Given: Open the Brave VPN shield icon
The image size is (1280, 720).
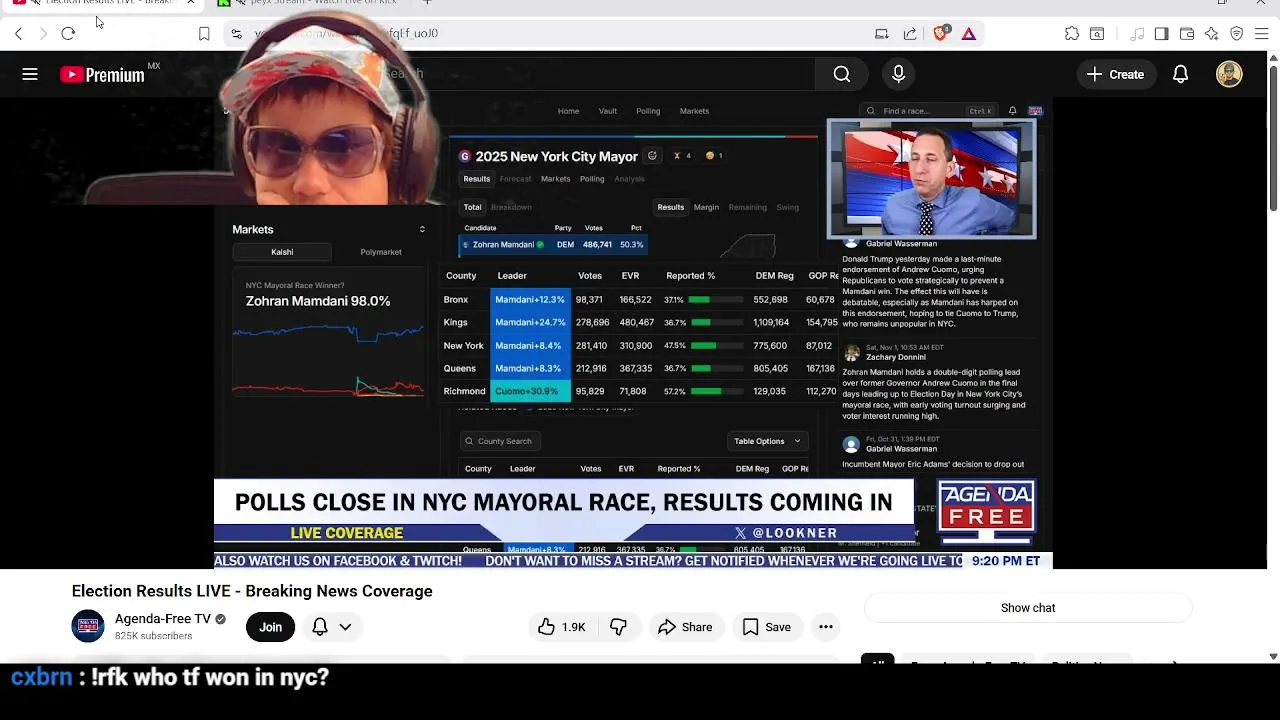Looking at the screenshot, I should coord(1237,33).
